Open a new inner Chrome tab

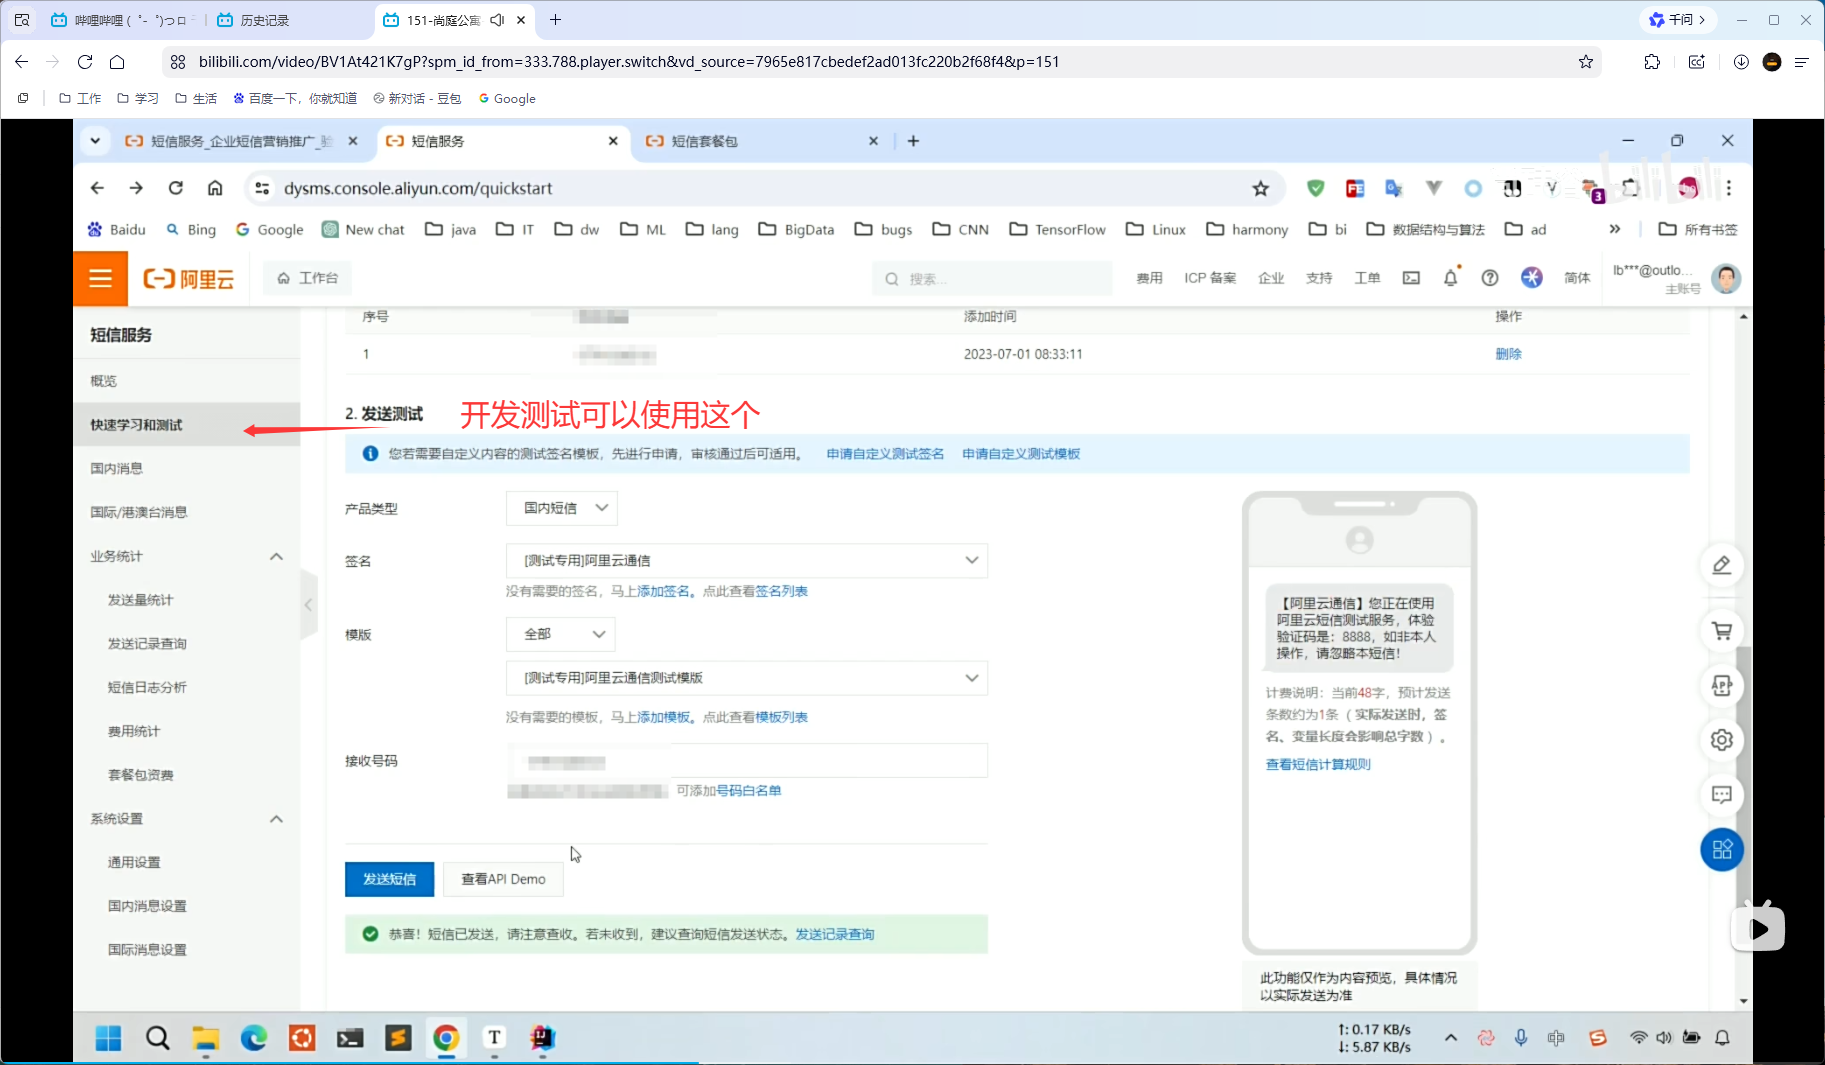[x=913, y=141]
